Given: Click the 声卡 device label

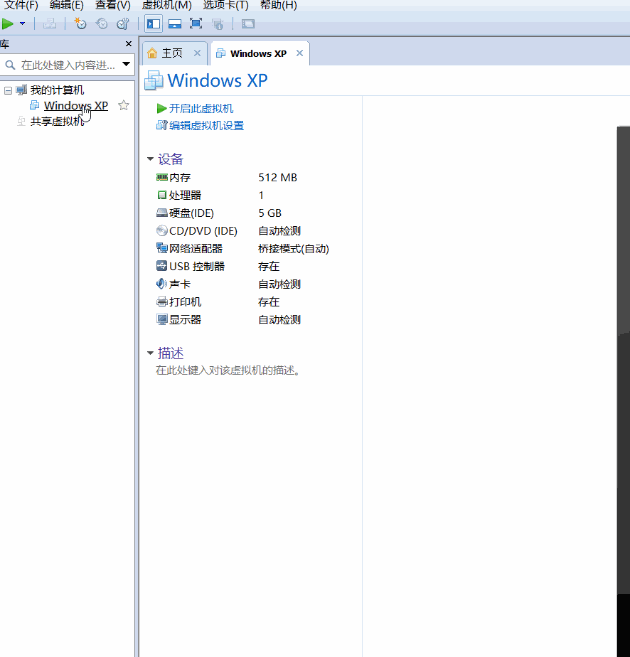Looking at the screenshot, I should coord(180,284).
